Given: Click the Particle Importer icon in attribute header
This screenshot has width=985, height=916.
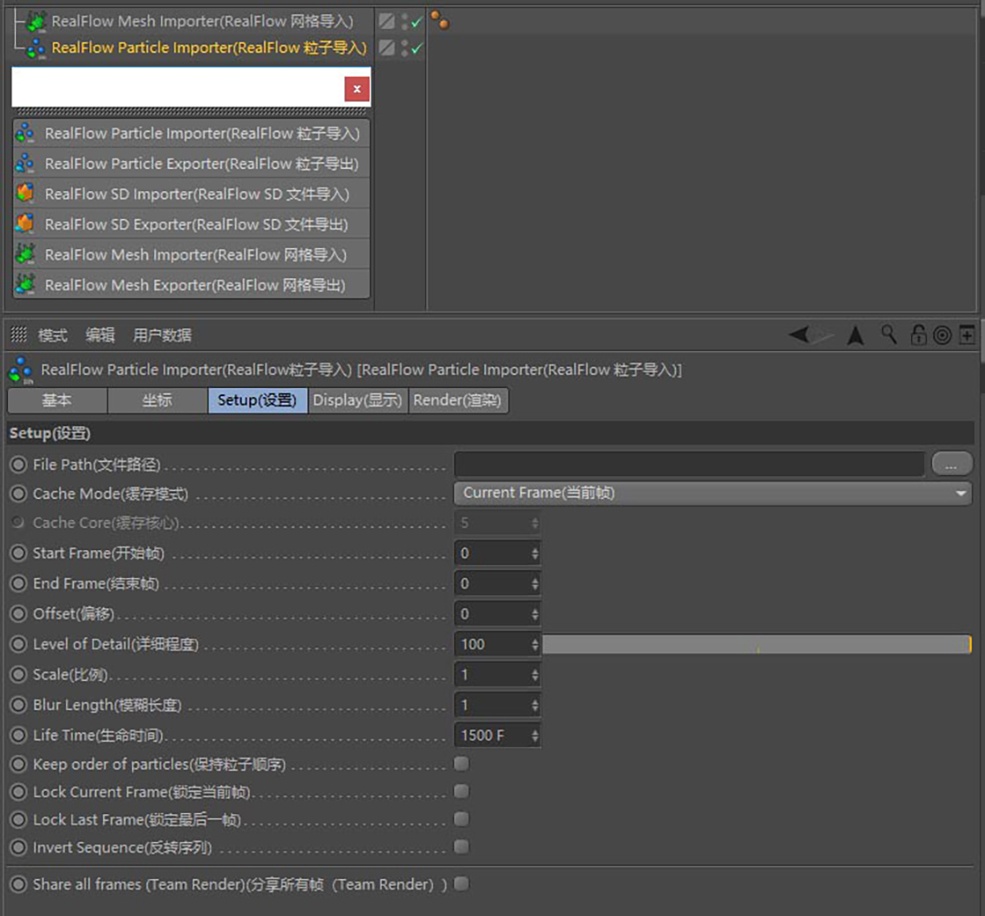Looking at the screenshot, I should point(21,370).
